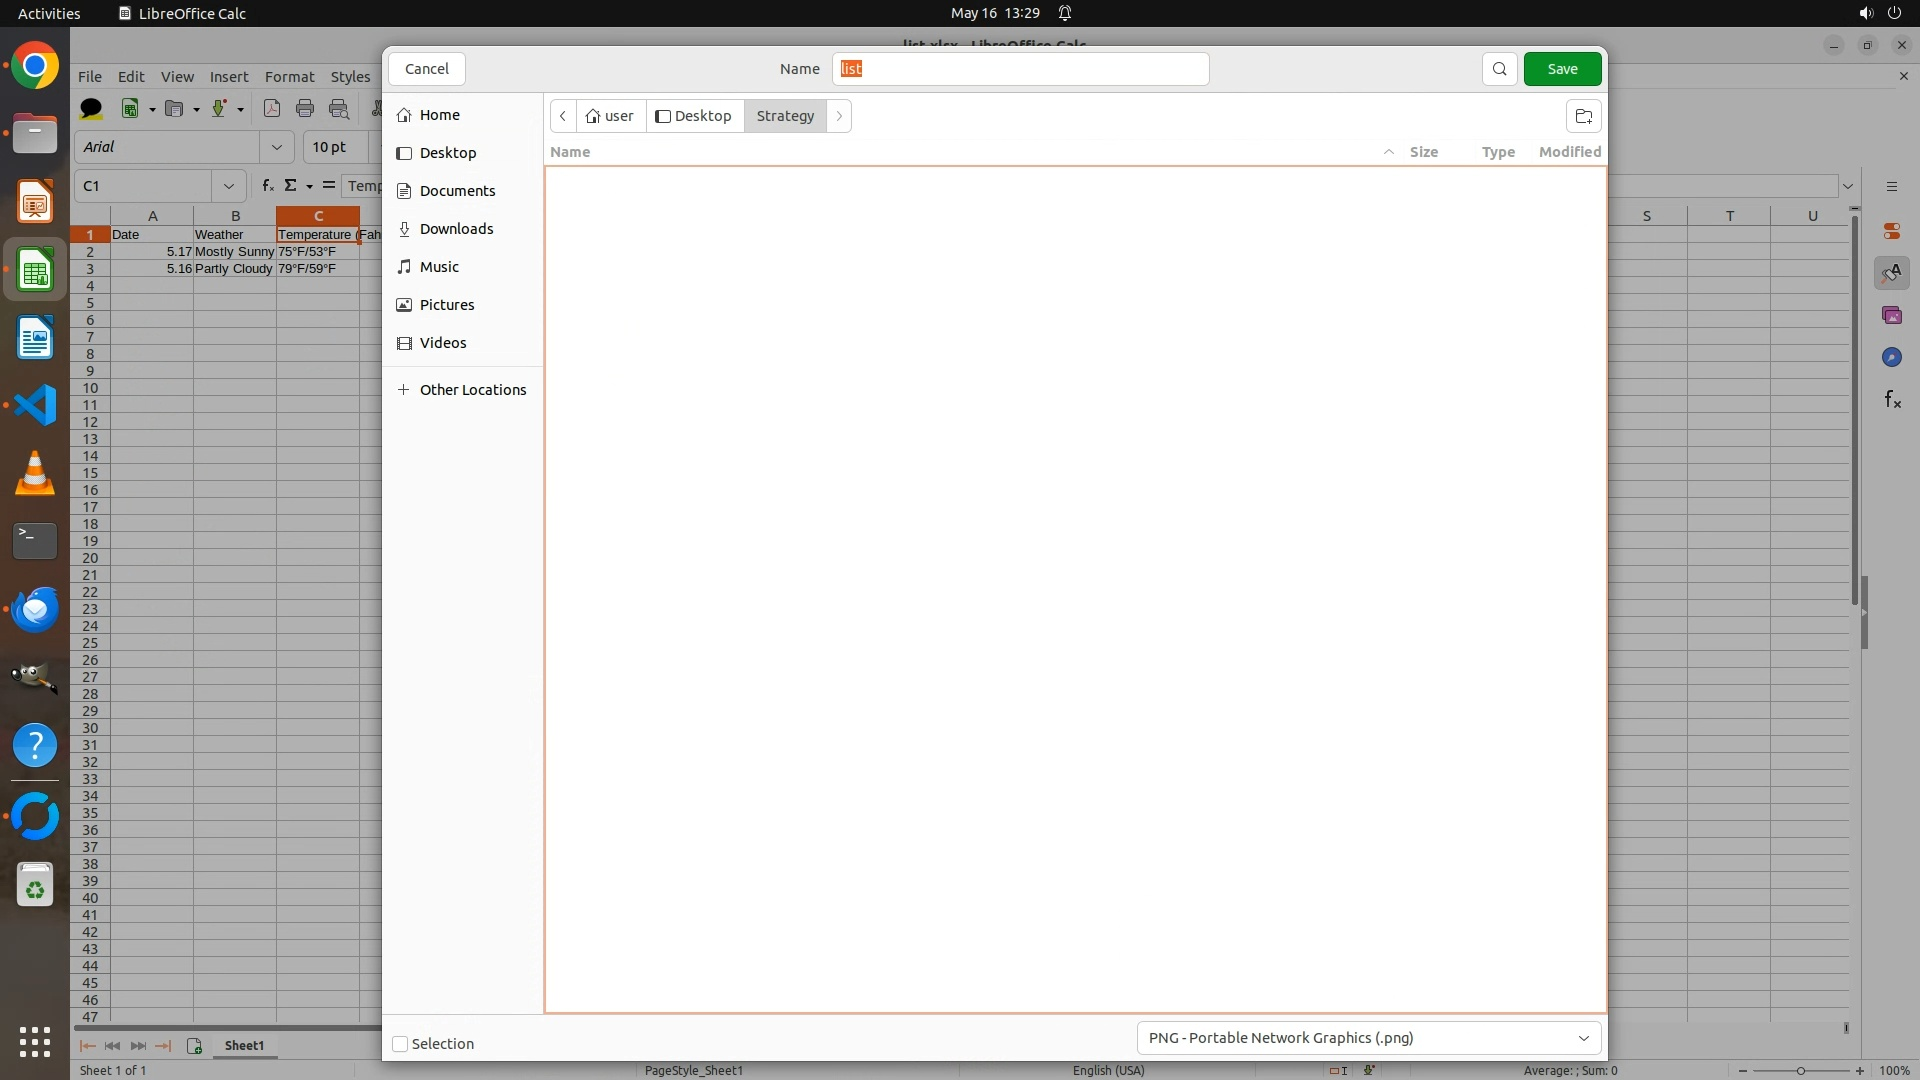The width and height of the screenshot is (1920, 1080).
Task: Expand the Name Box dropdown arrow
Action: pos(228,186)
